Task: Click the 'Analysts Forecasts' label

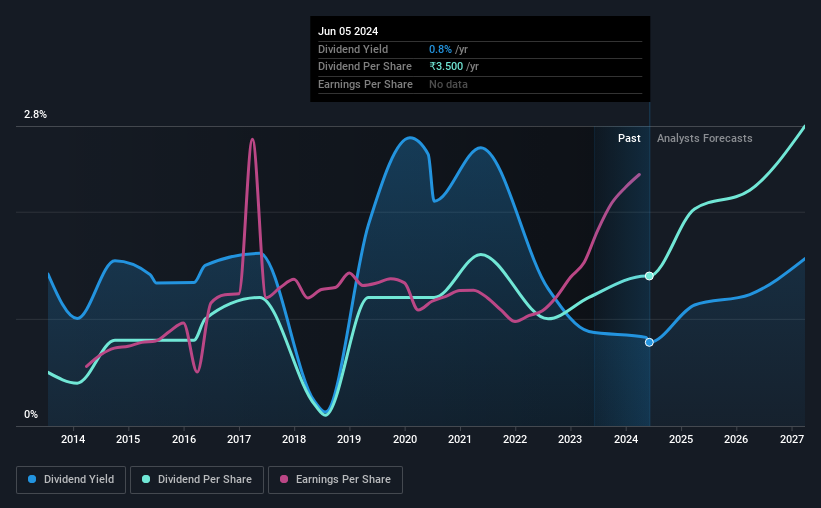Action: pyautogui.click(x=704, y=138)
